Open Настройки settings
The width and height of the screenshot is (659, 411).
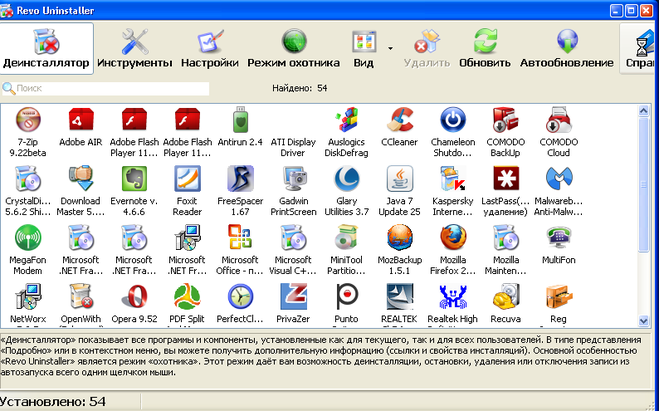pos(209,46)
